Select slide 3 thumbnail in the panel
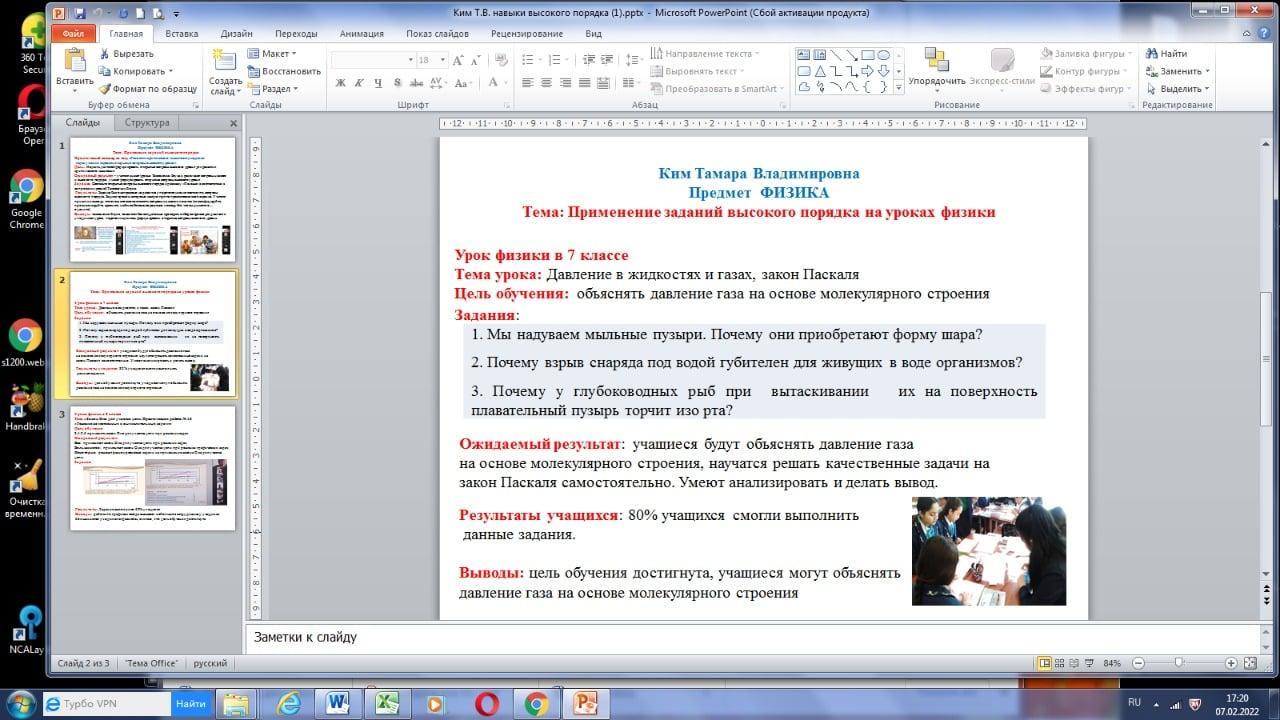 tap(153, 467)
